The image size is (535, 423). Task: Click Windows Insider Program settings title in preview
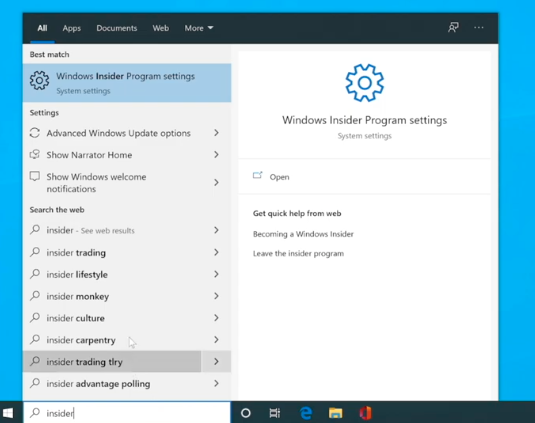point(364,120)
